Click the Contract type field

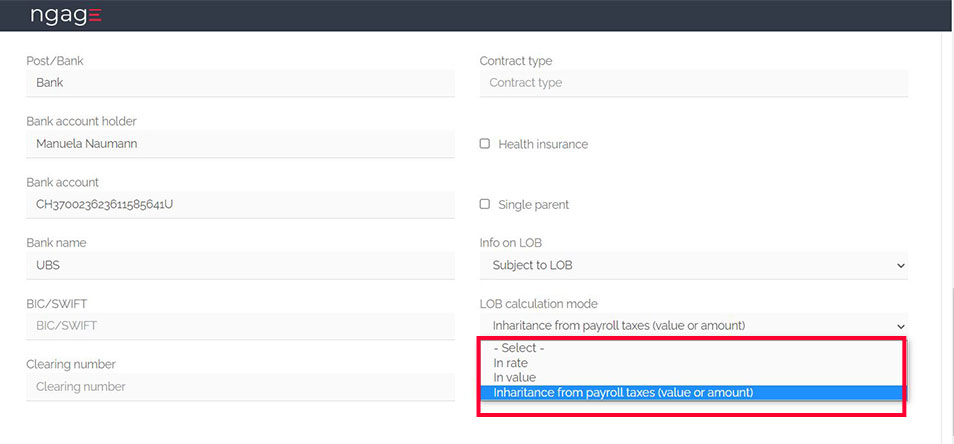point(694,83)
